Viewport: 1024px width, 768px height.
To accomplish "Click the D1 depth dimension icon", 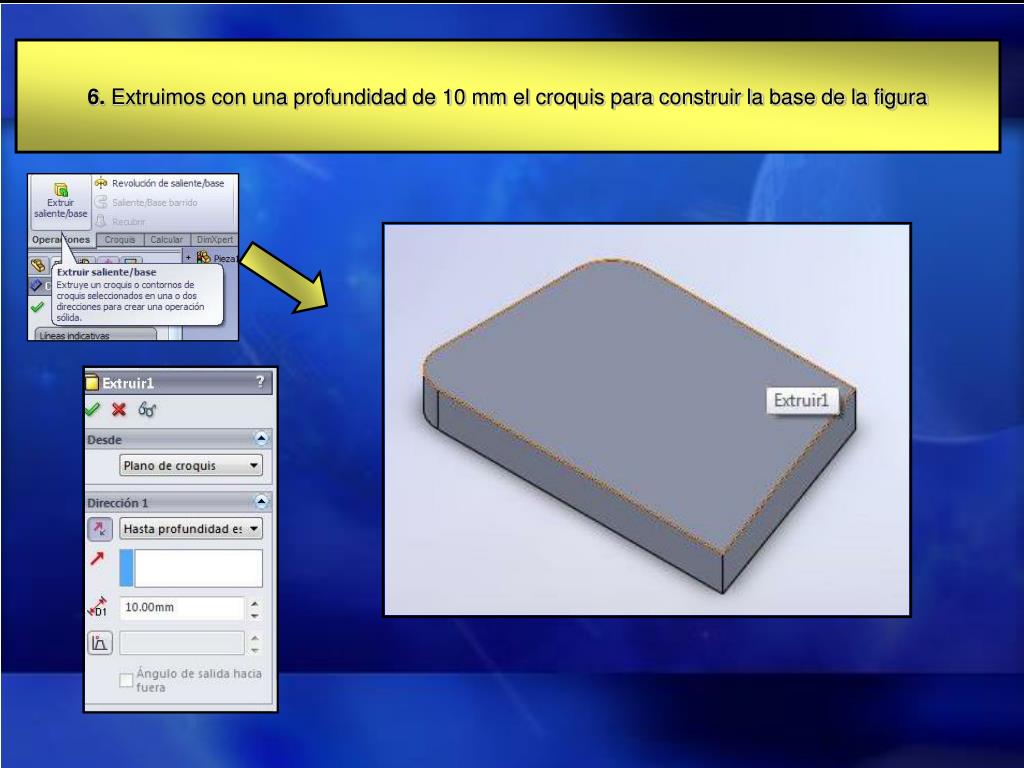I will point(98,607).
